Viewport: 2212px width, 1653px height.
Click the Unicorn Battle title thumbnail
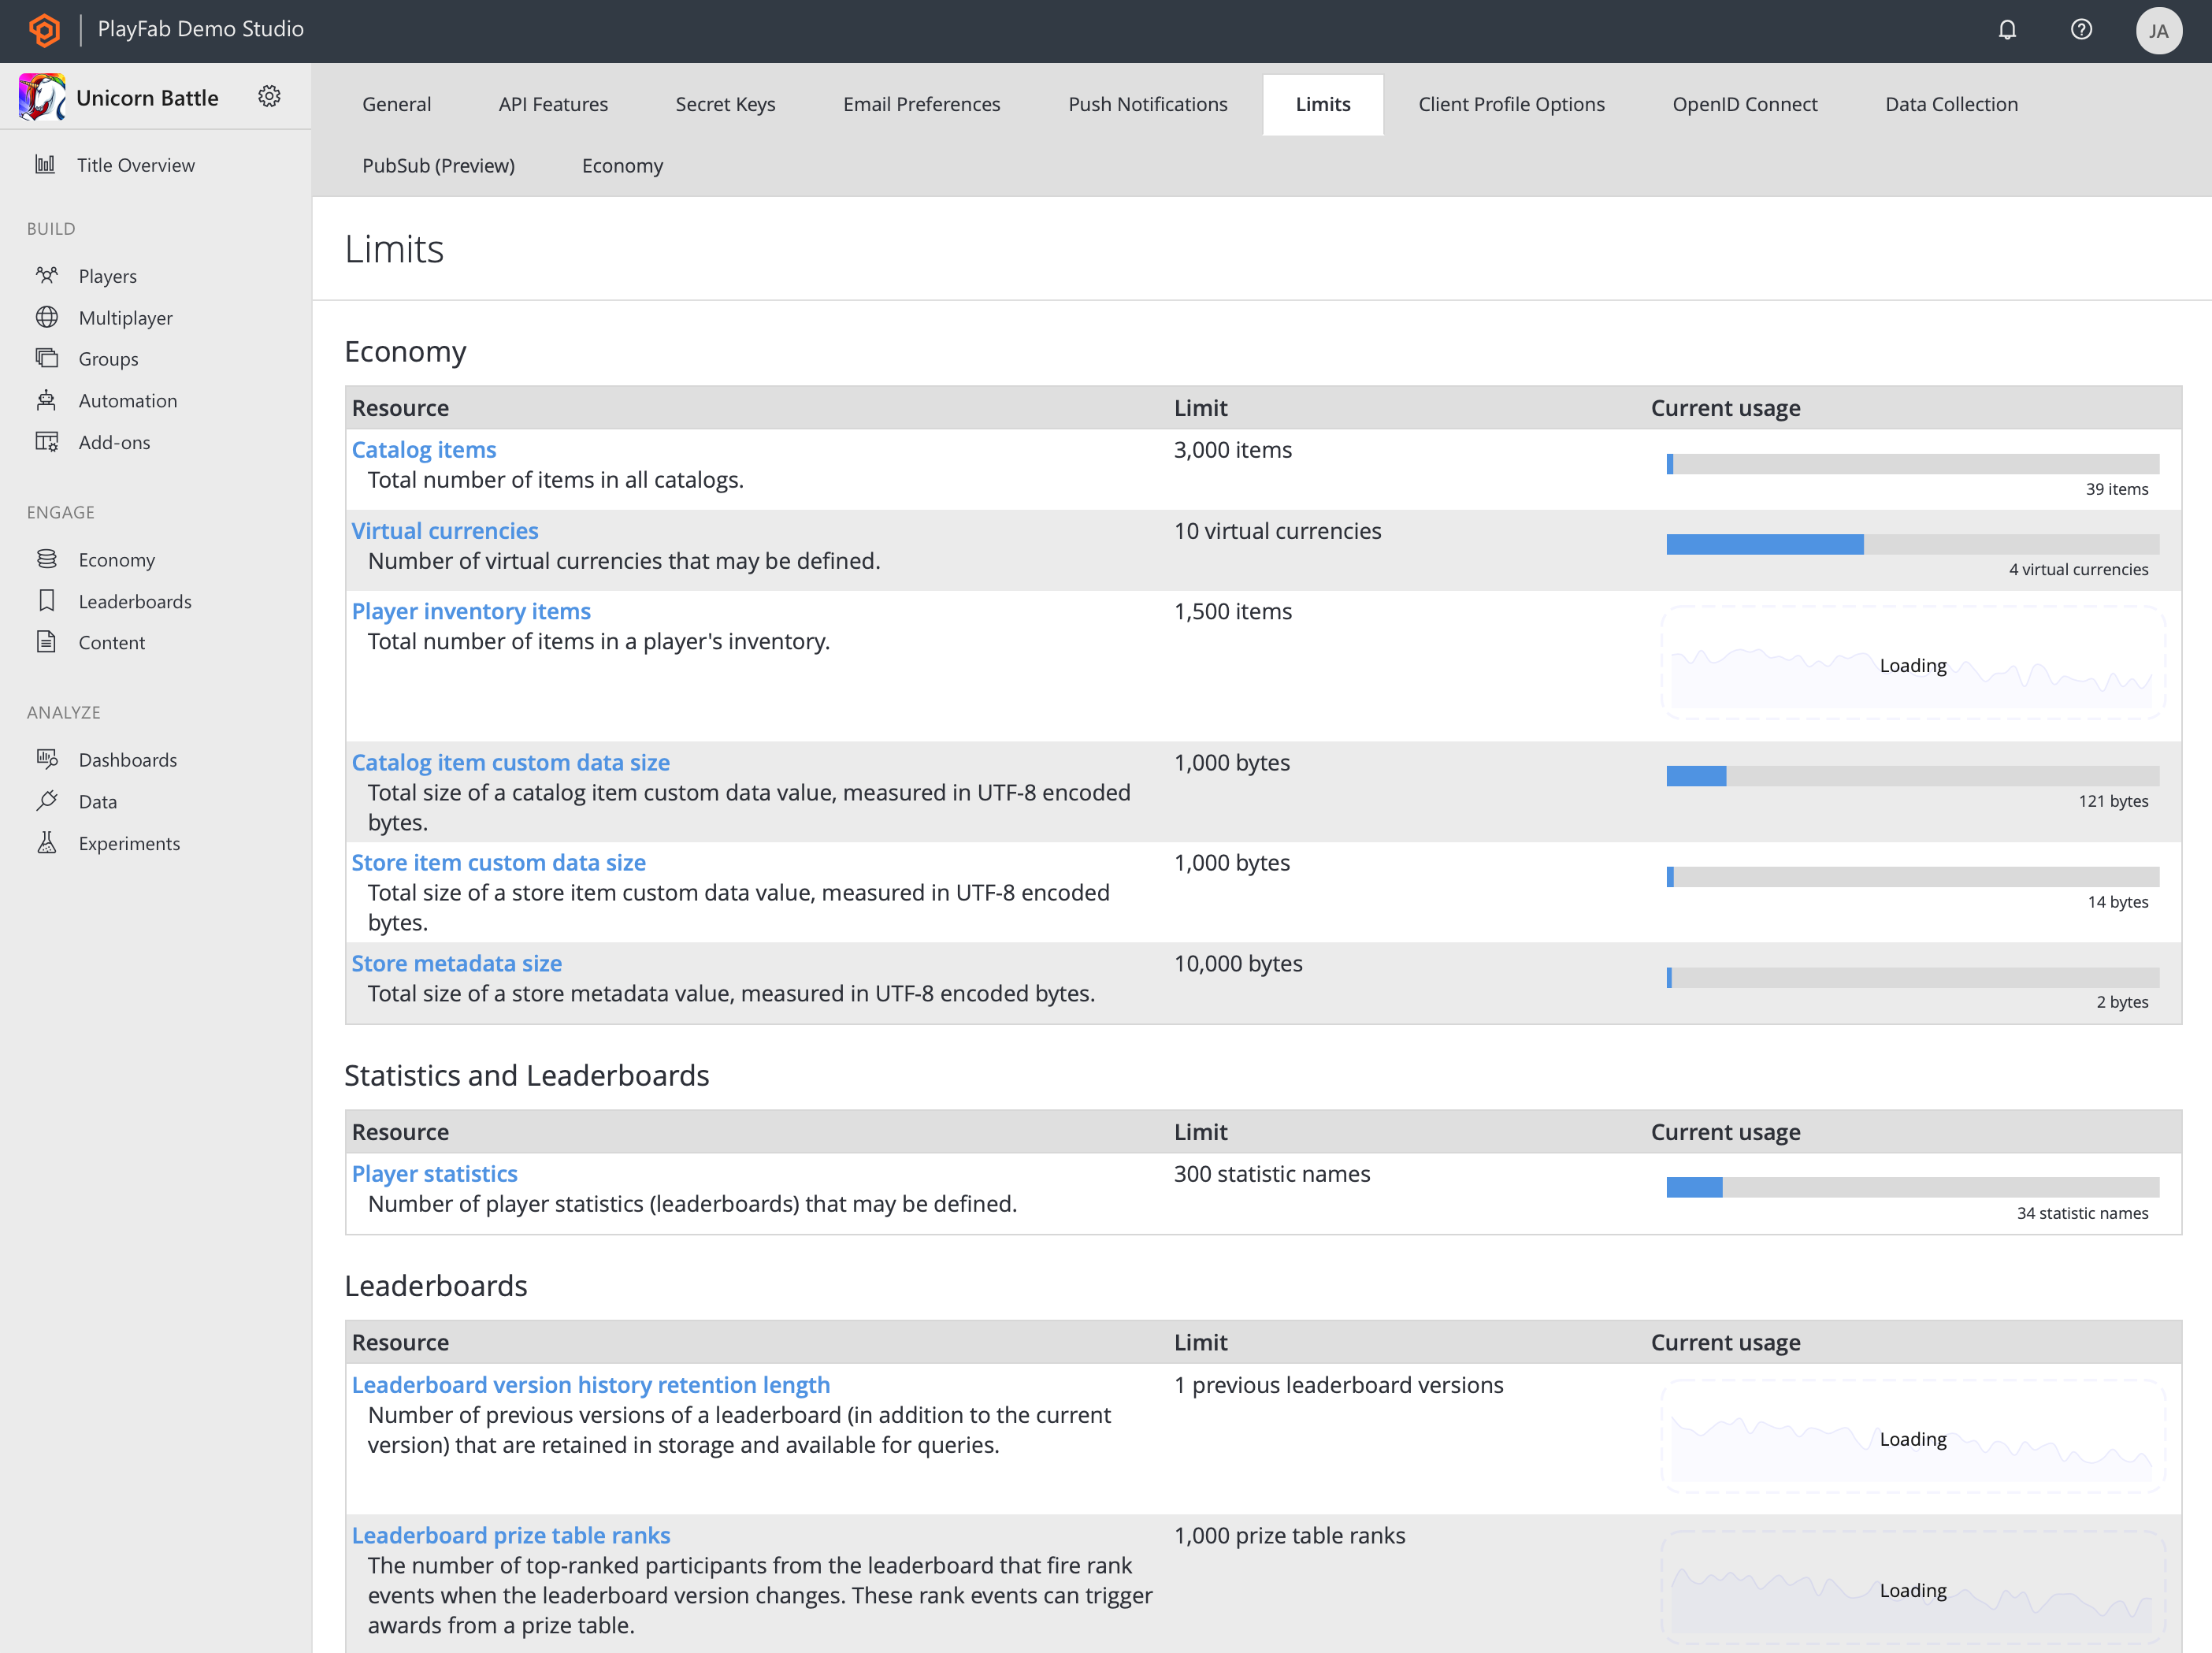(x=42, y=97)
